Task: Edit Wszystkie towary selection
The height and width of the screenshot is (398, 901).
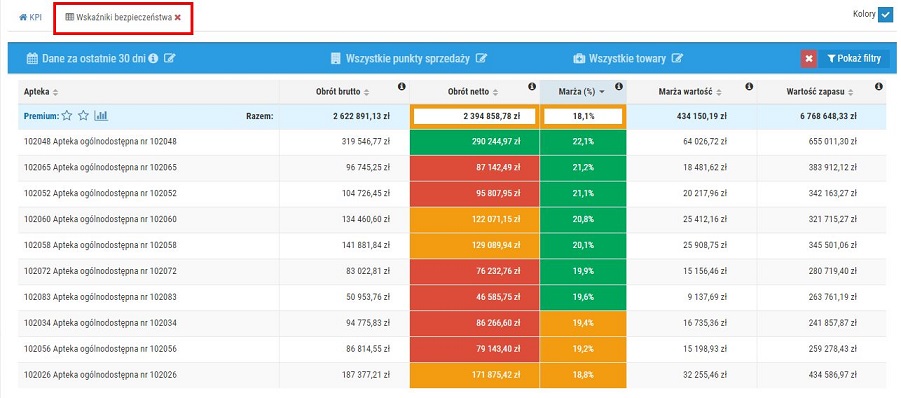Action: (x=678, y=59)
